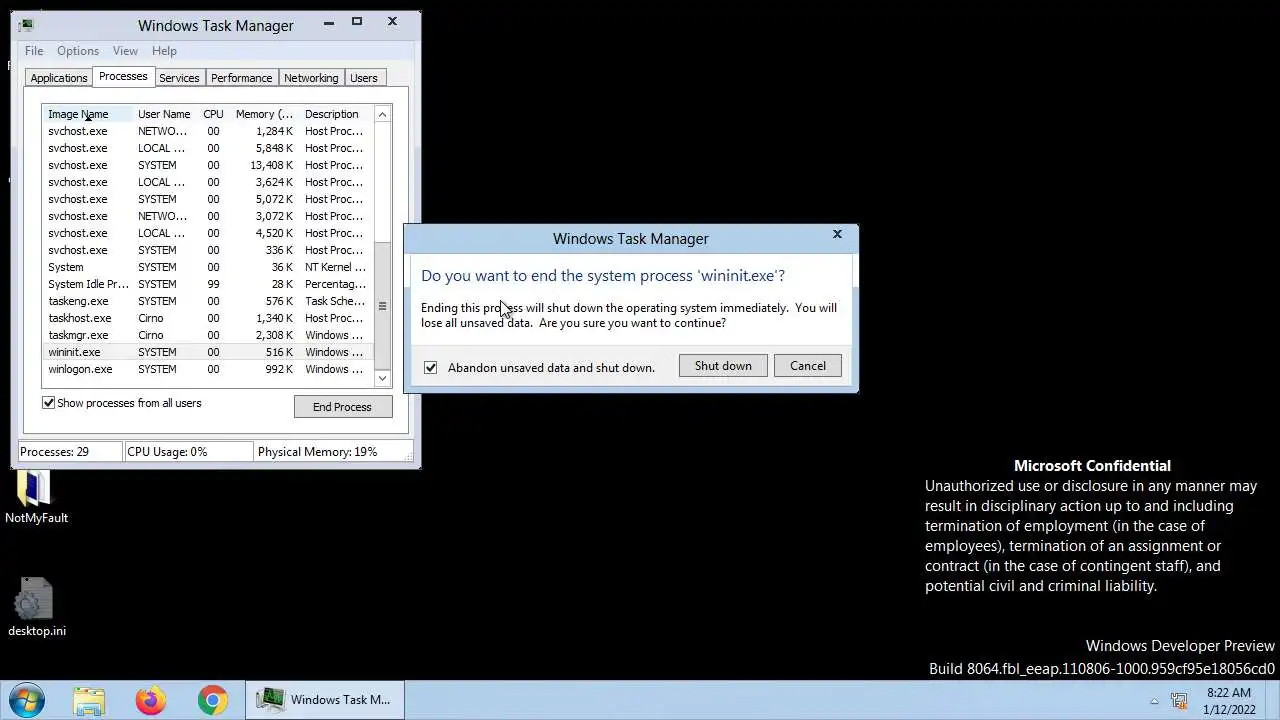This screenshot has height=720, width=1280.
Task: Select svchost.exe row using 1,284 K
Action: tap(208, 131)
